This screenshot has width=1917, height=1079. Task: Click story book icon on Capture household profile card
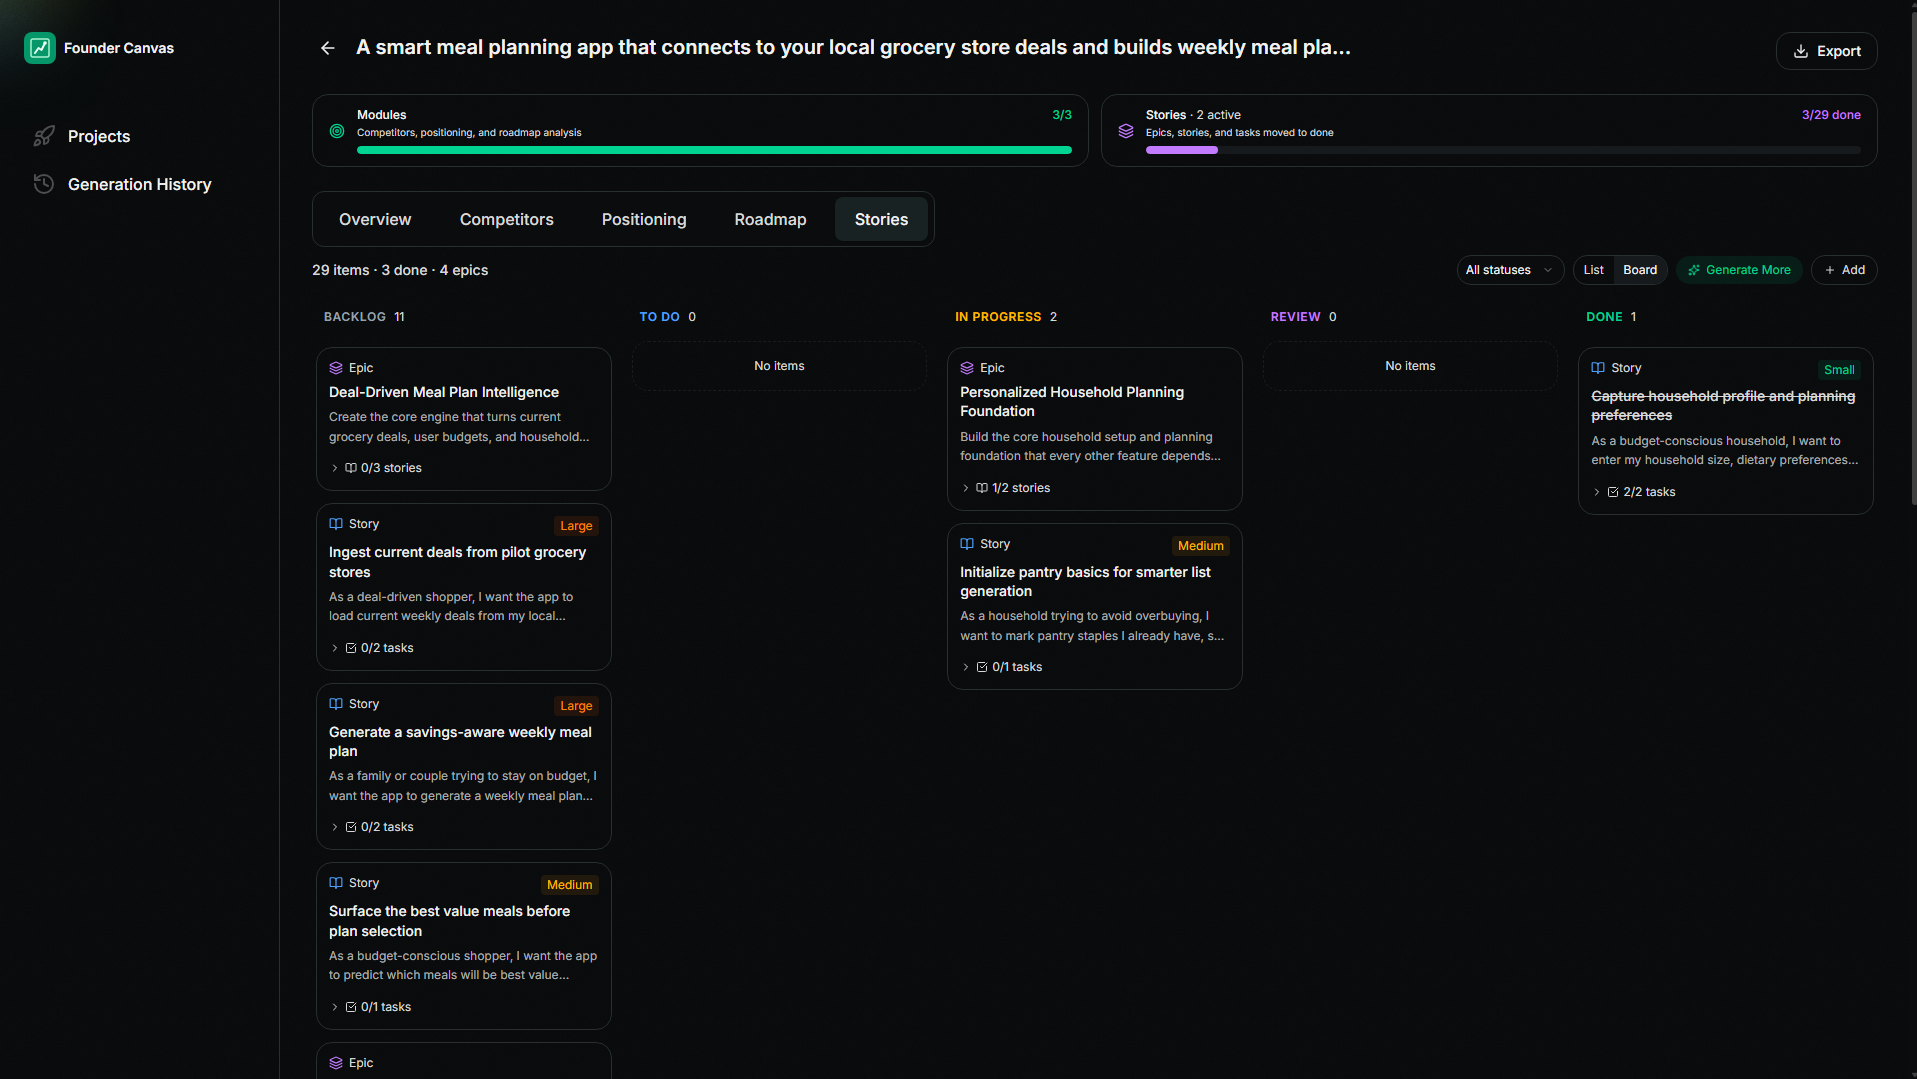(1598, 368)
